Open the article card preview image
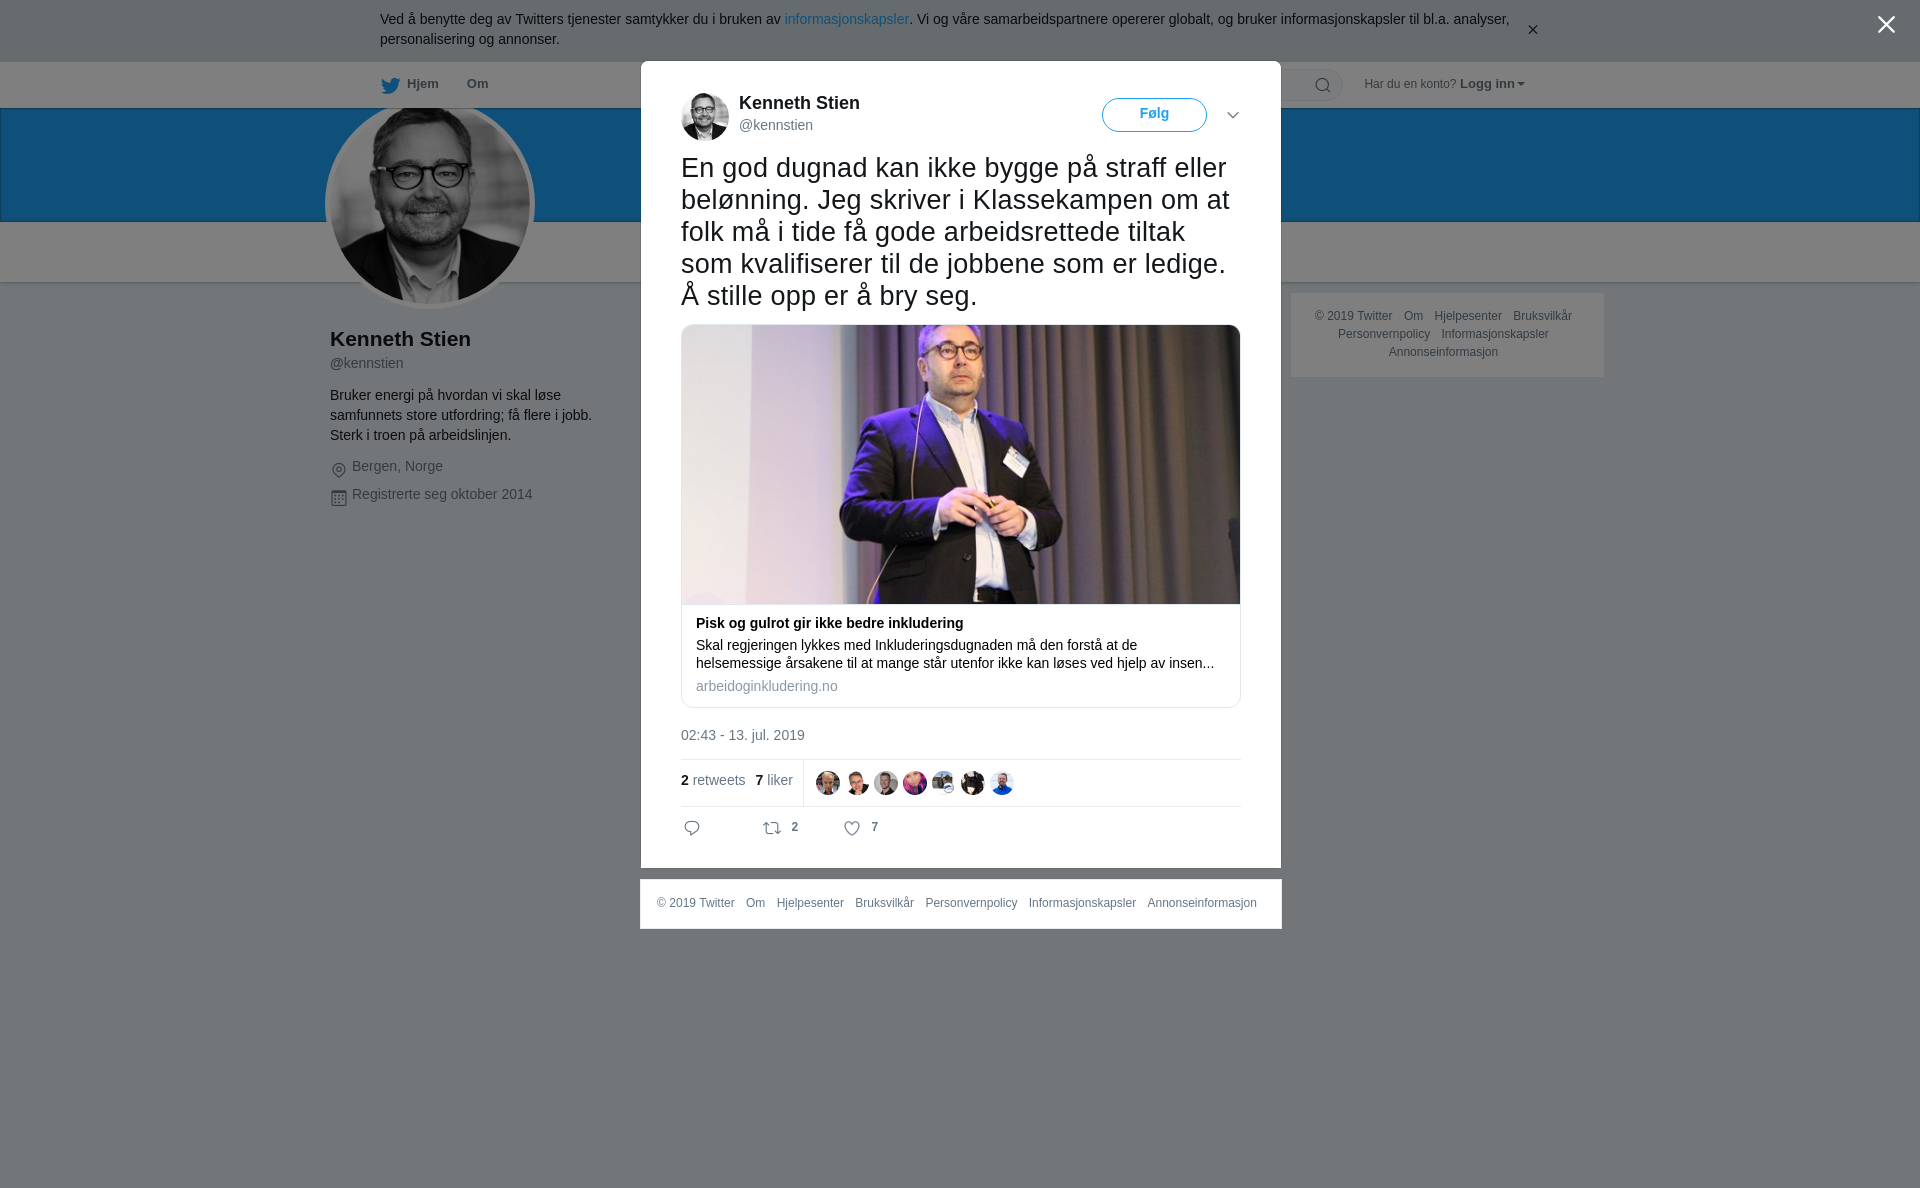The image size is (1920, 1188). pos(960,464)
